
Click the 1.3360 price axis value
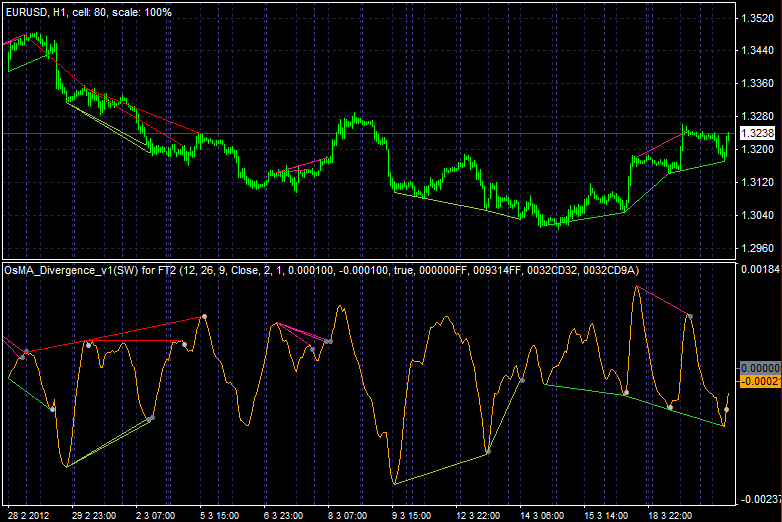coord(758,83)
